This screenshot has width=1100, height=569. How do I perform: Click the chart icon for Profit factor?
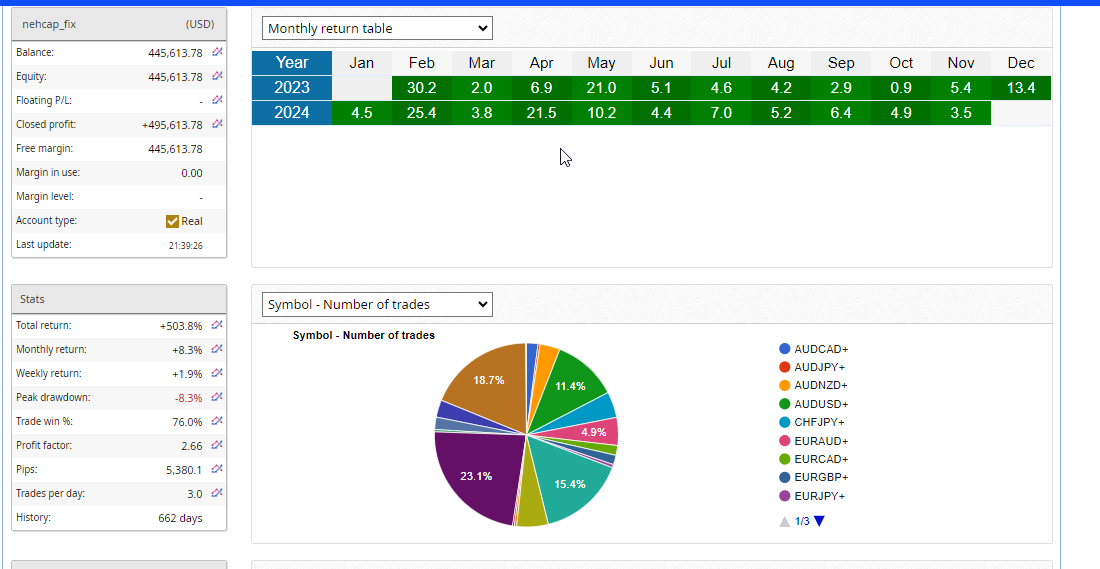(x=217, y=445)
